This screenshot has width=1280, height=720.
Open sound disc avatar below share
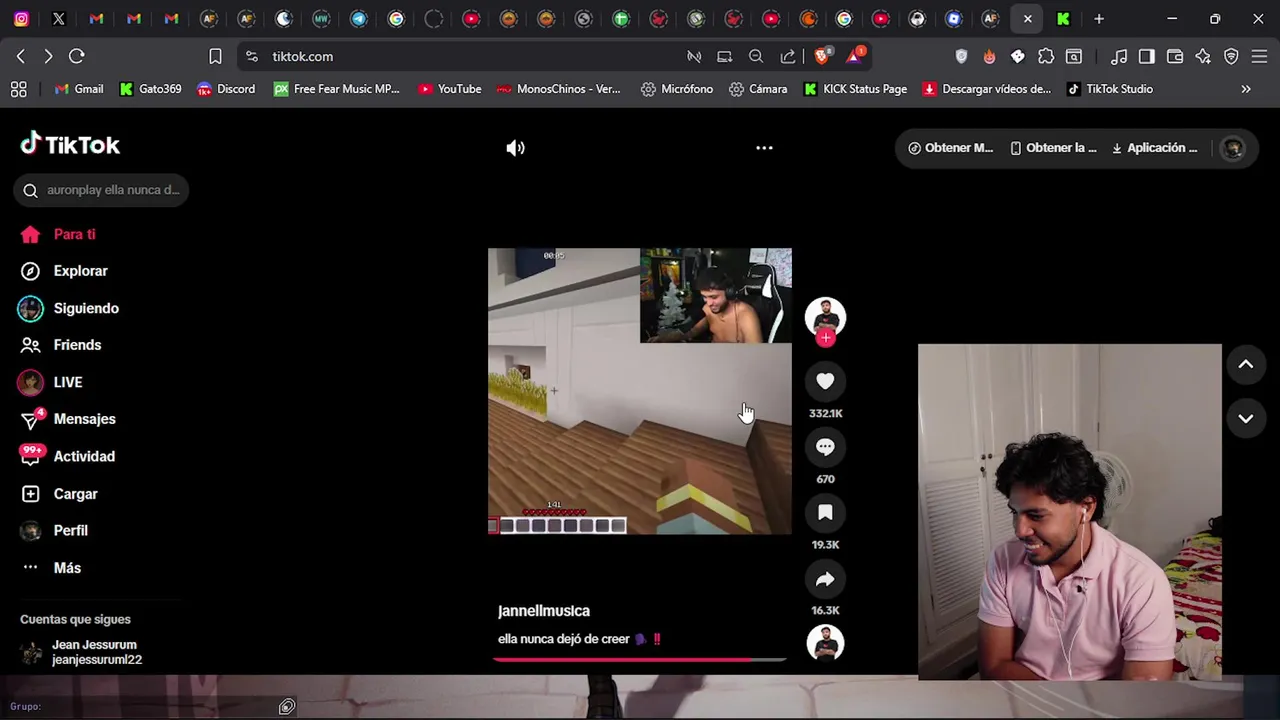[x=825, y=643]
